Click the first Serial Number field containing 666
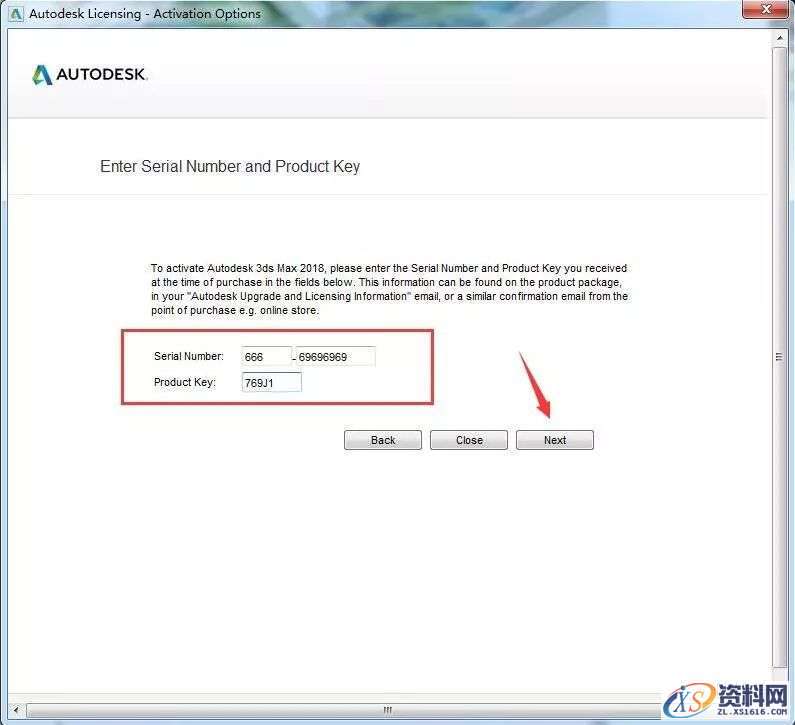 [266, 357]
